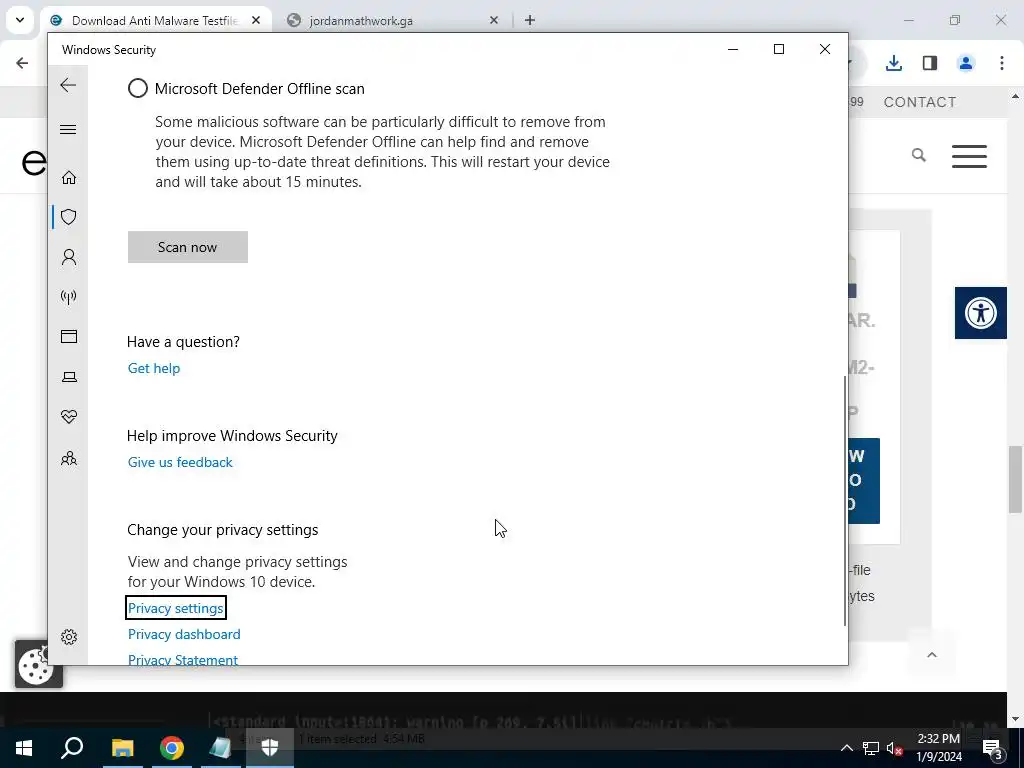Open the Give us feedback link

(180, 462)
